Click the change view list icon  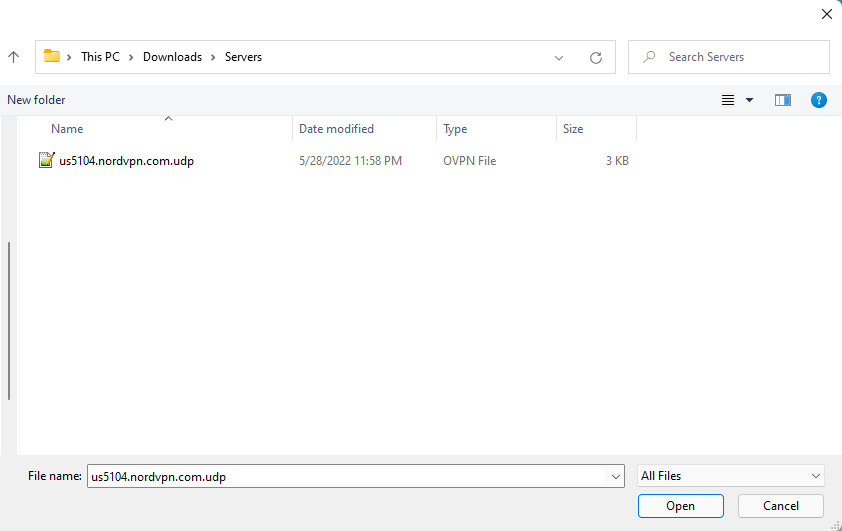click(728, 100)
